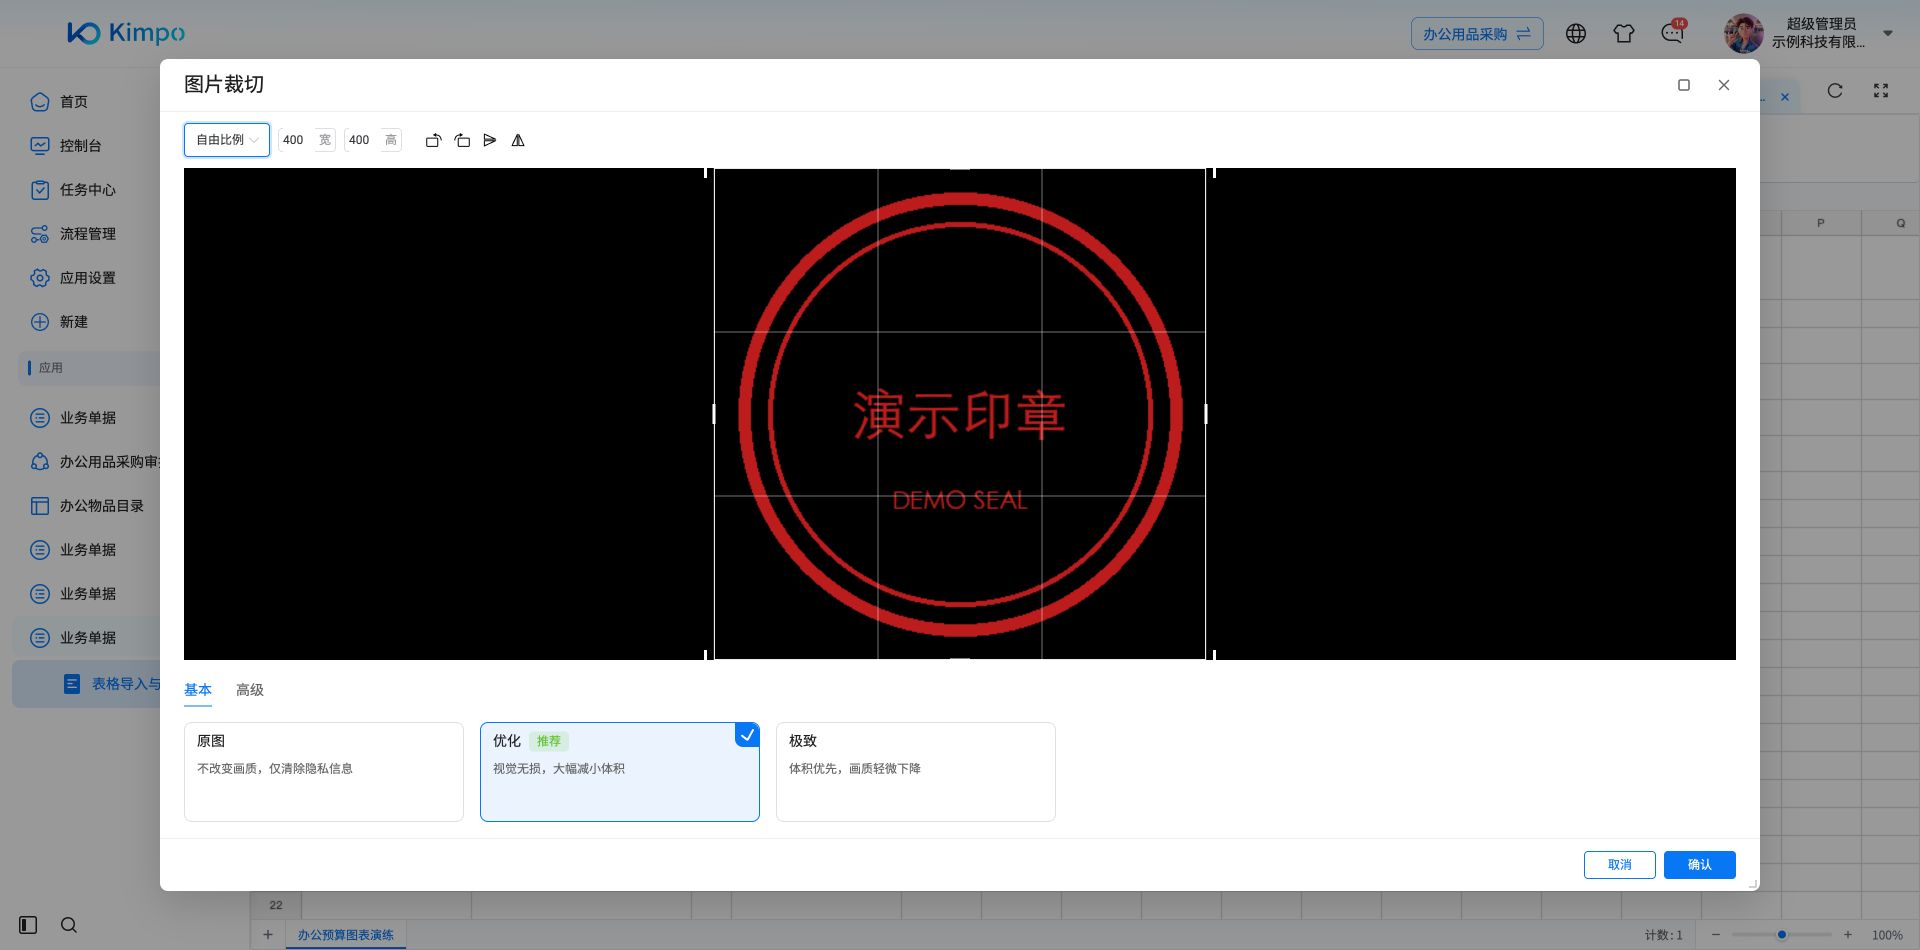Open the 自由比例 aspect ratio dropdown
Image resolution: width=1920 pixels, height=950 pixels.
pos(227,140)
